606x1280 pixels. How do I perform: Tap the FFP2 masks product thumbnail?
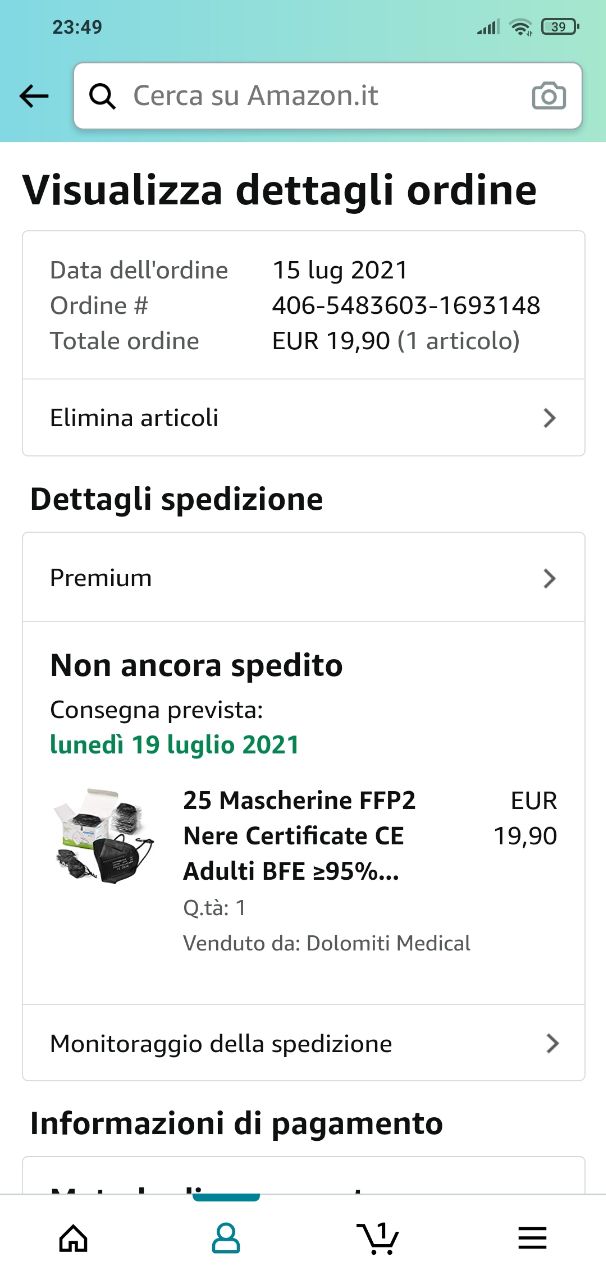[x=104, y=836]
